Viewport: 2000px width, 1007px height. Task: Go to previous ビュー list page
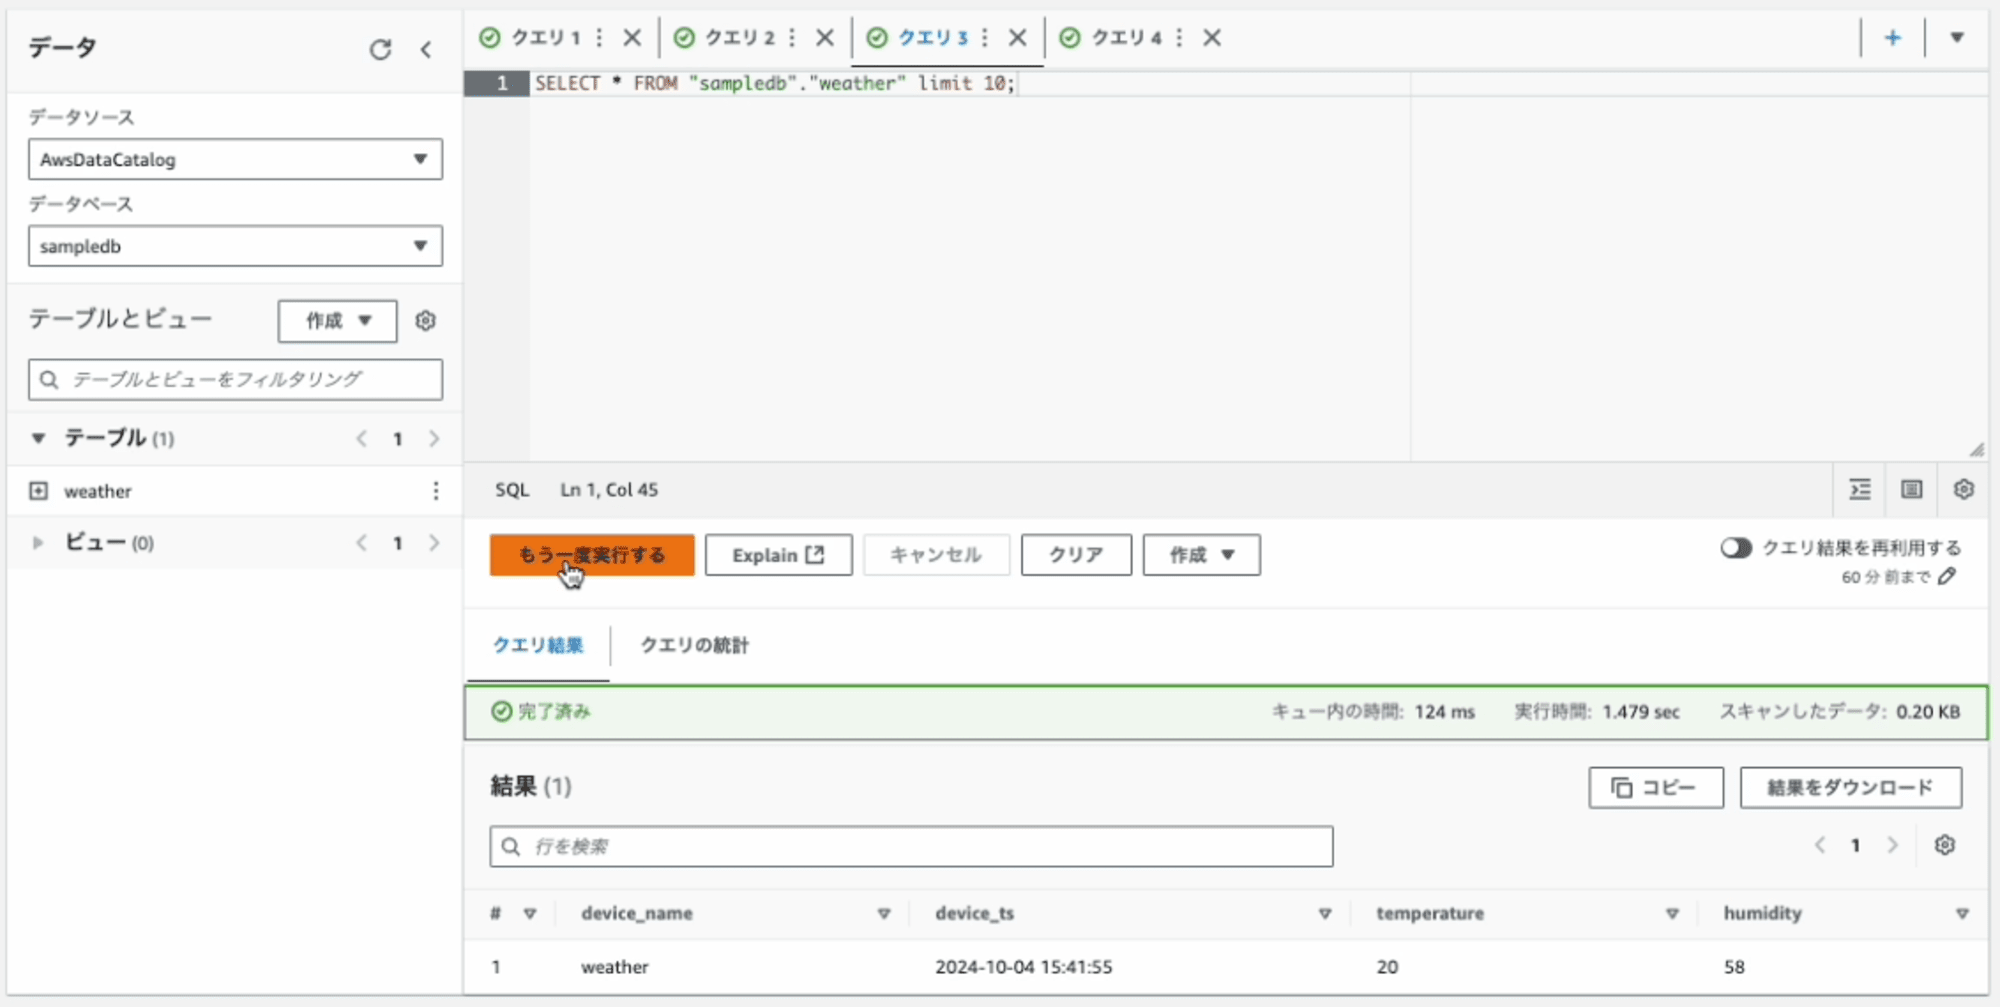[362, 543]
